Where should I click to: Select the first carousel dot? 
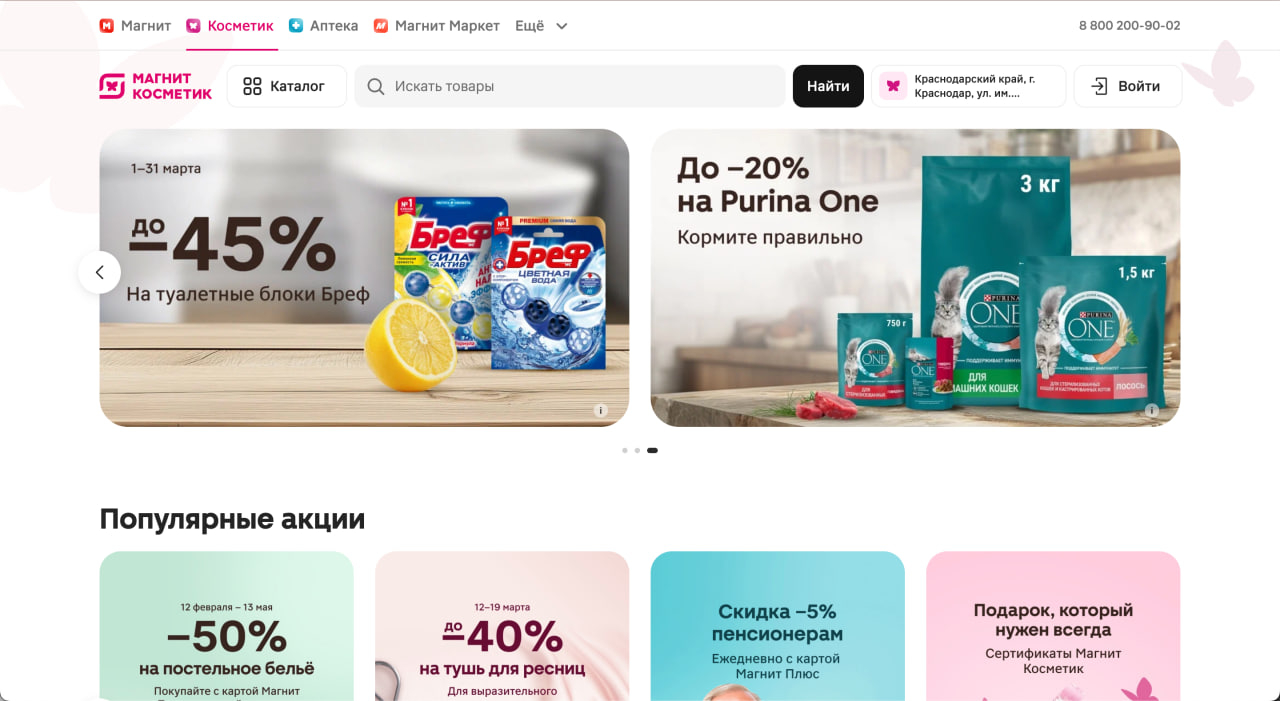[x=625, y=450]
